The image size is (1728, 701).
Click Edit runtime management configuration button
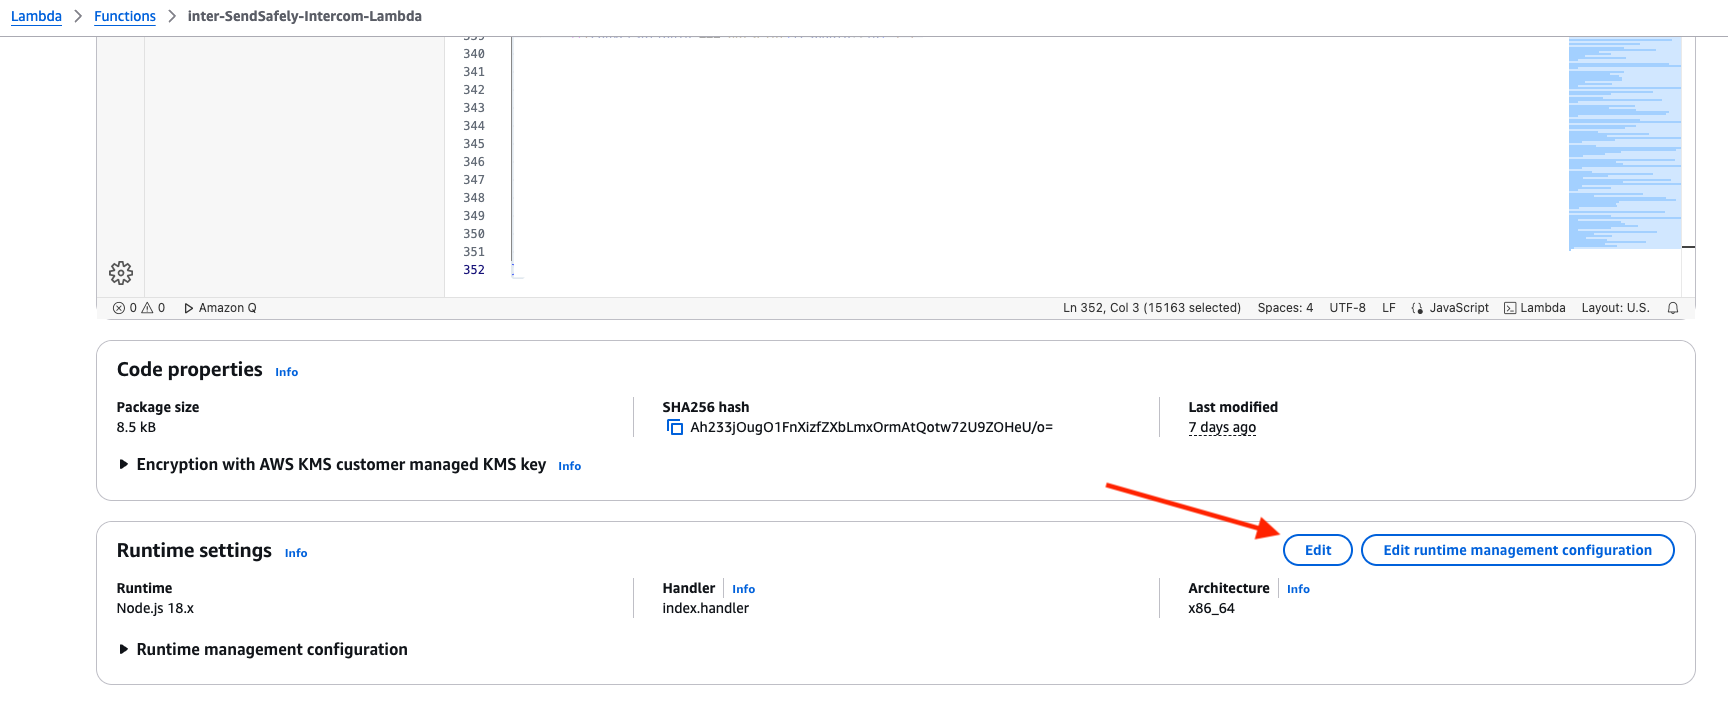1517,550
